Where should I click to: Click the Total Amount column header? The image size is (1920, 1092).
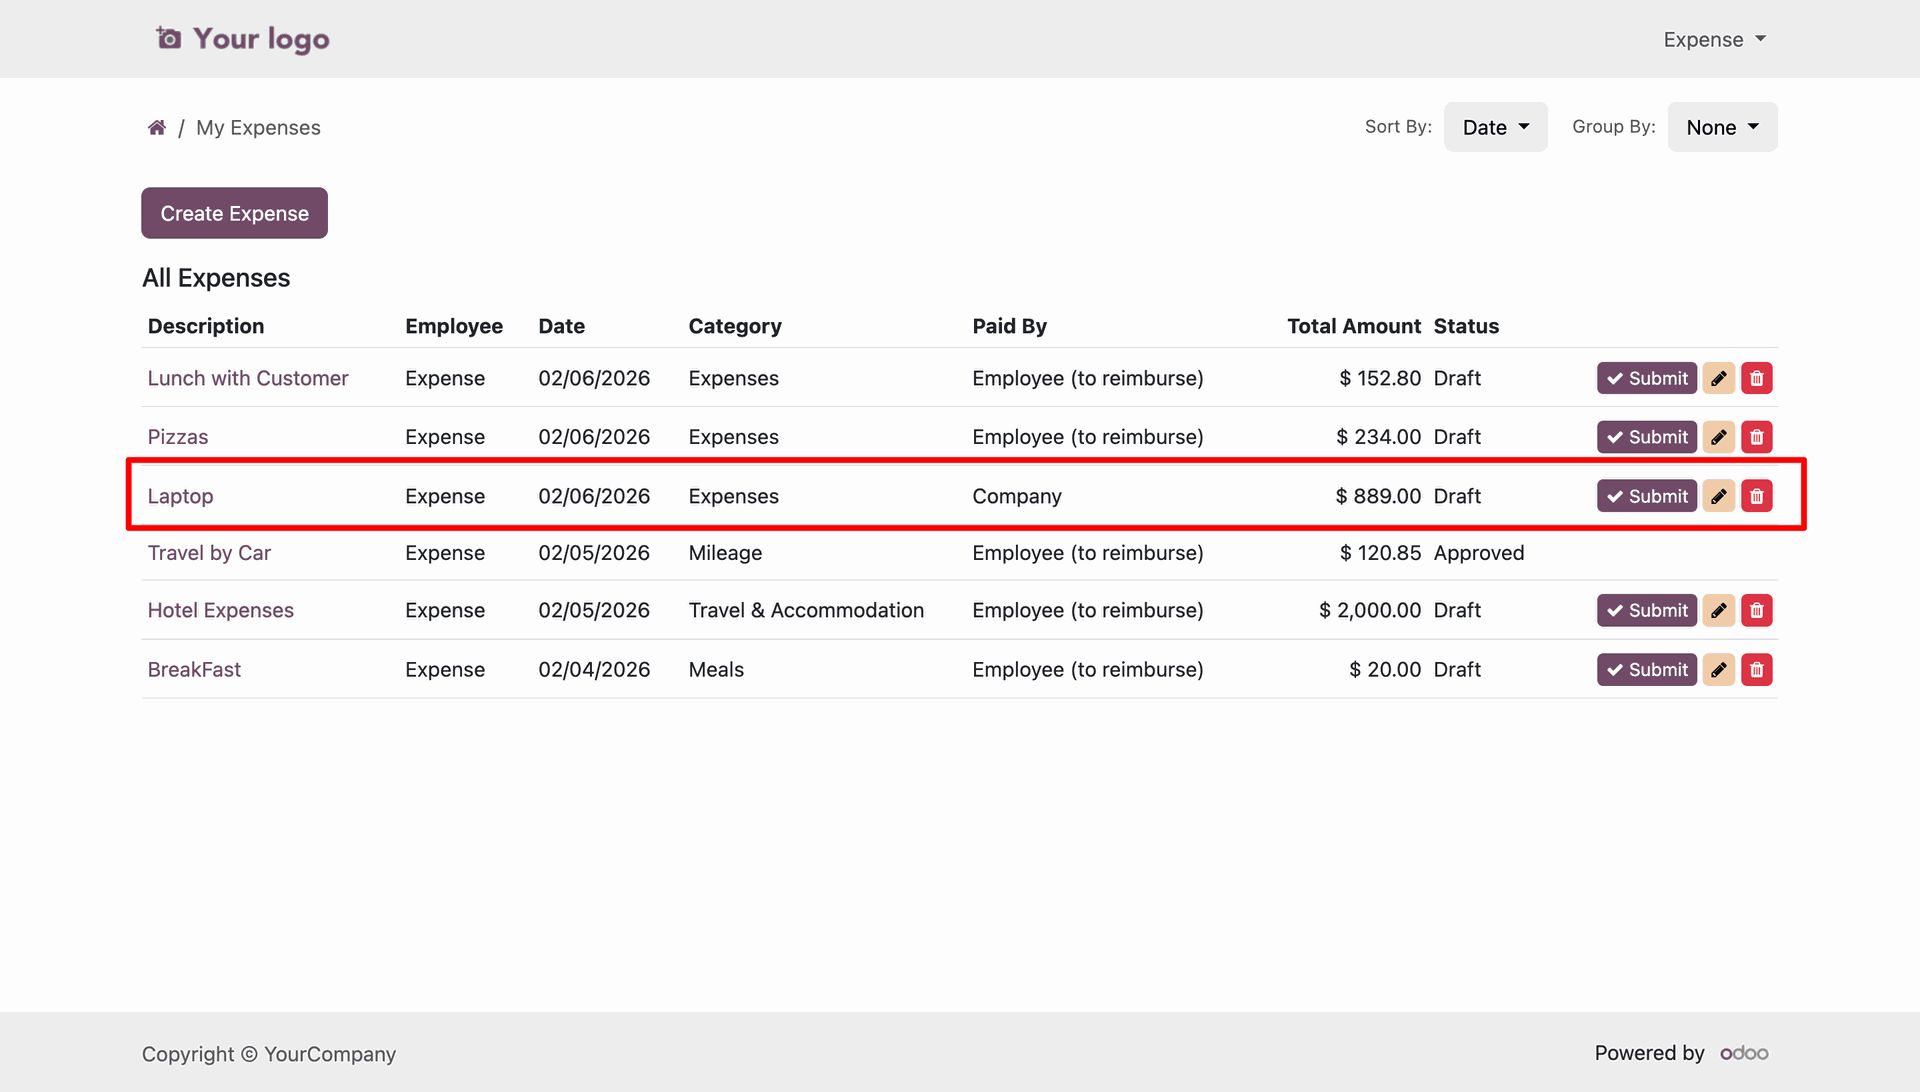pyautogui.click(x=1354, y=326)
